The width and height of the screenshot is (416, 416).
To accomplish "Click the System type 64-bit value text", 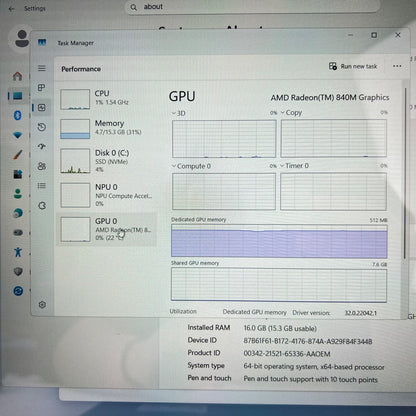I will click(314, 367).
